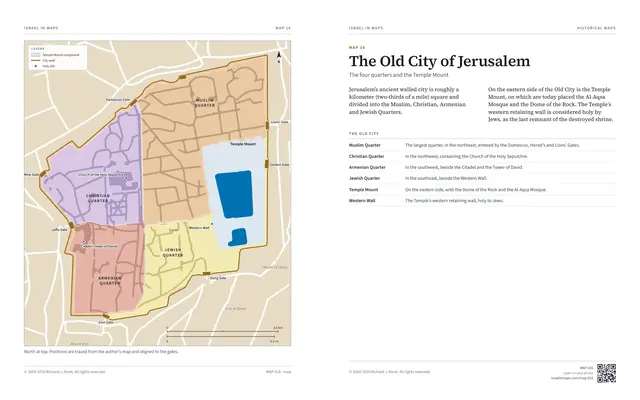The image size is (640, 400).
Task: Click 'HISTORICAL MAPS' header text at top right
Action: 596,28
